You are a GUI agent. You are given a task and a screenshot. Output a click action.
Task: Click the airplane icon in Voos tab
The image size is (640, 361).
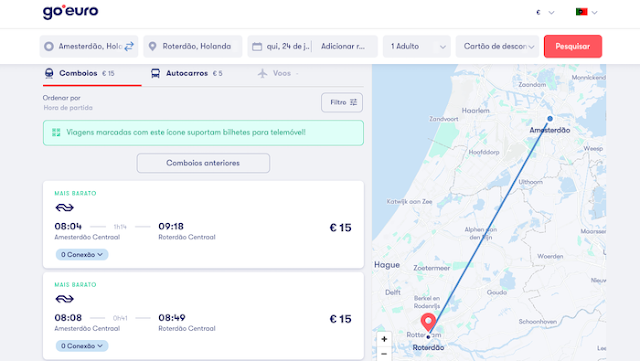click(262, 74)
